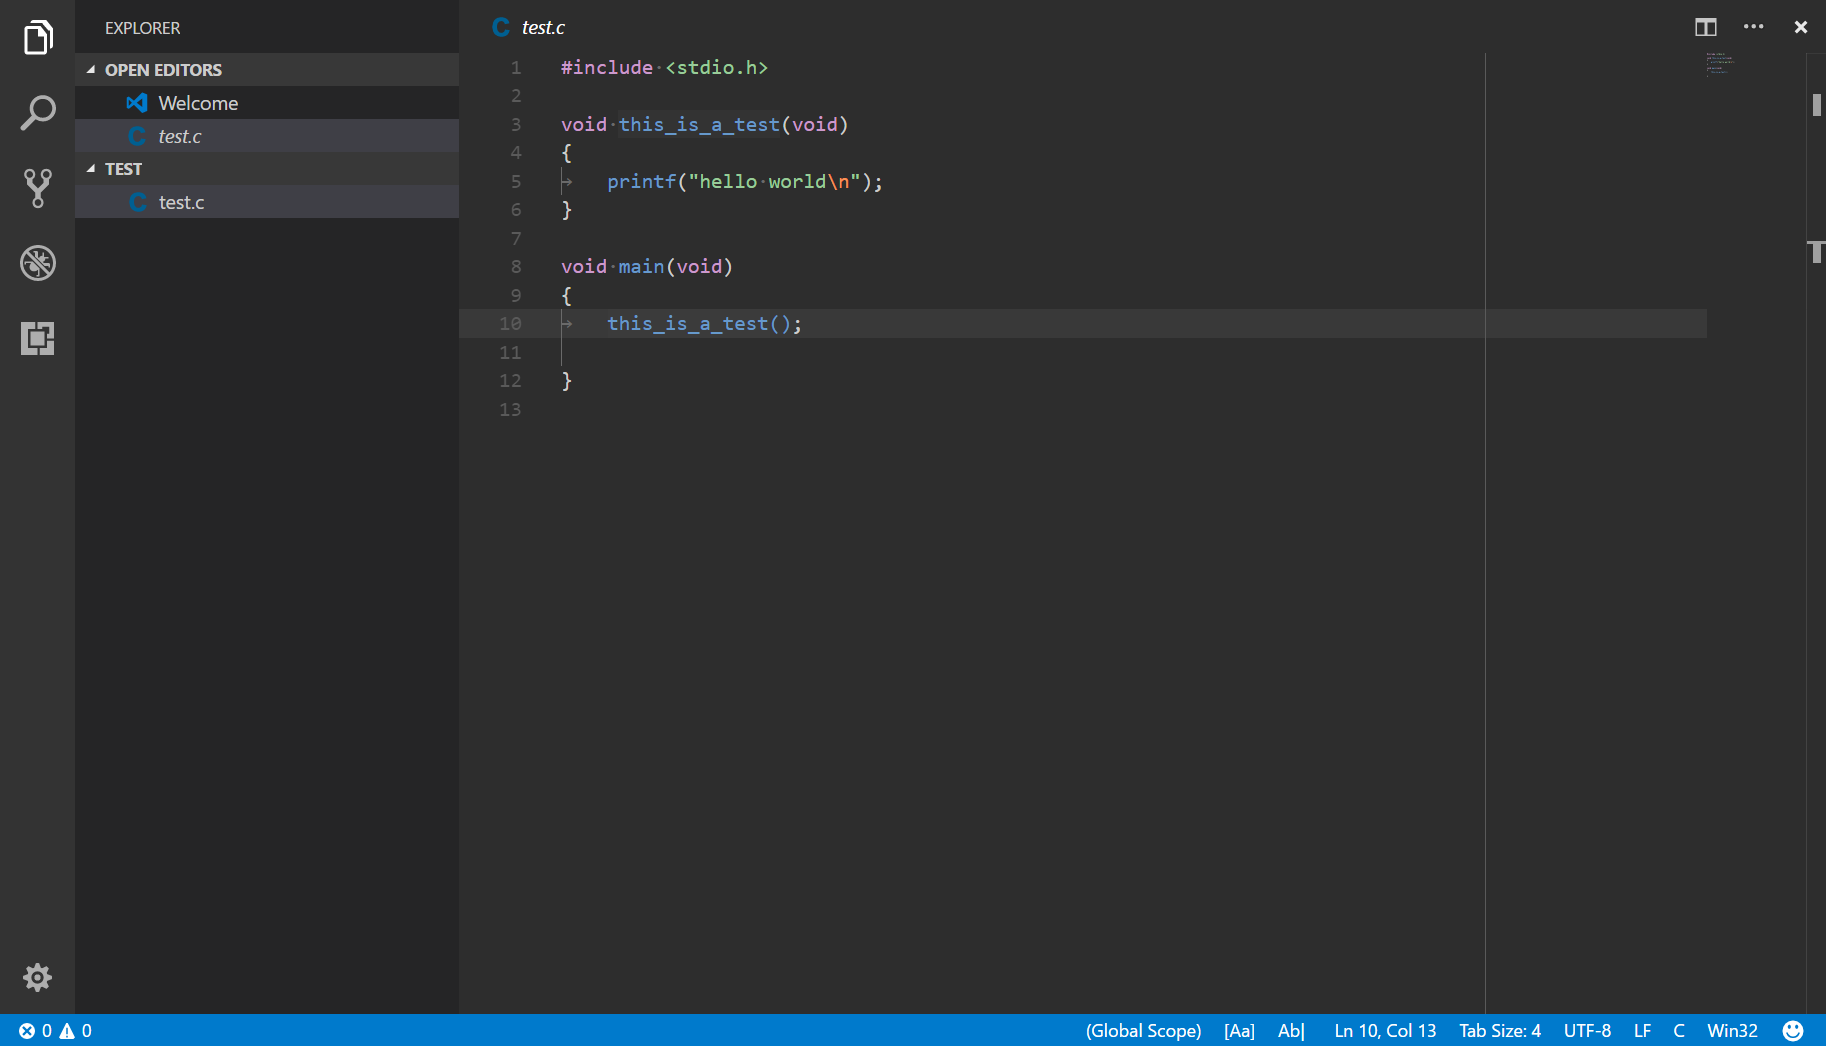This screenshot has width=1826, height=1046.
Task: Click the Welcome row's VS Code icon
Action: click(137, 103)
